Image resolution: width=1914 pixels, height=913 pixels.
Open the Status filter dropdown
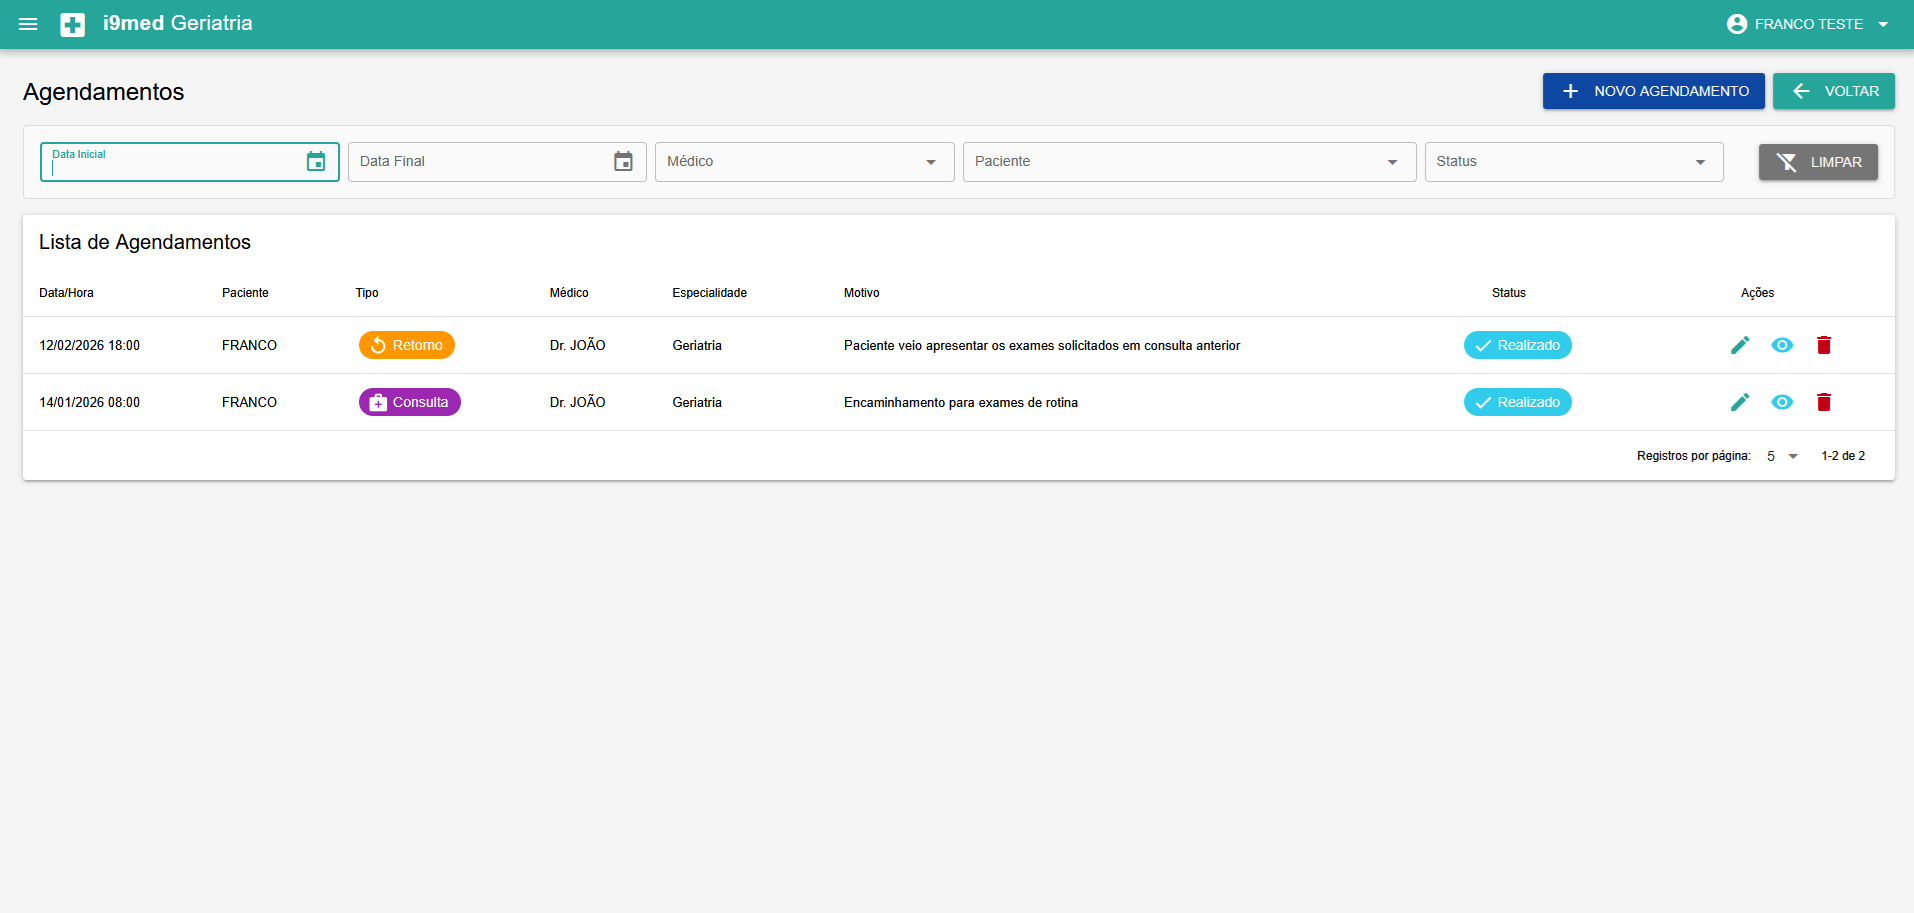(1574, 162)
